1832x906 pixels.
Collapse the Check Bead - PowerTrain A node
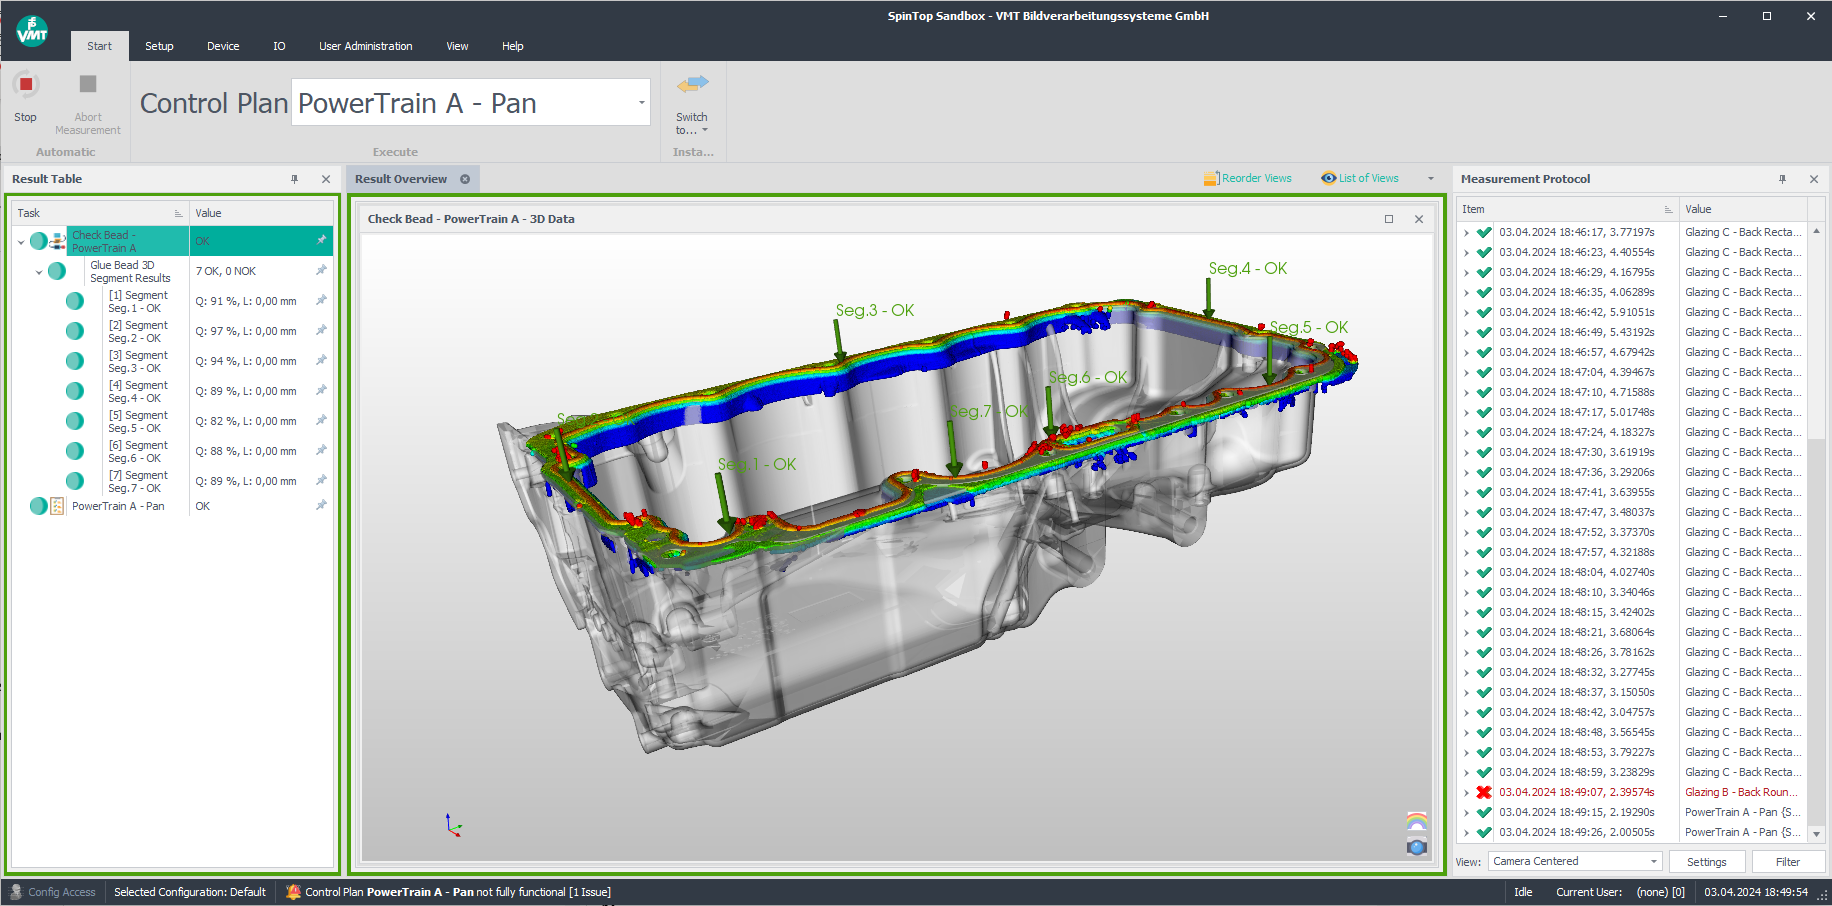(x=21, y=242)
